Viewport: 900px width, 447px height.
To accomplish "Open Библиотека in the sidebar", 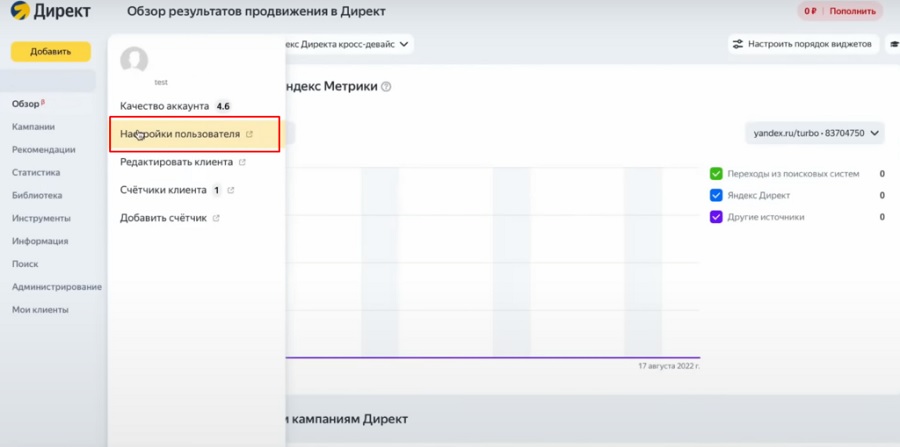I will coord(37,196).
